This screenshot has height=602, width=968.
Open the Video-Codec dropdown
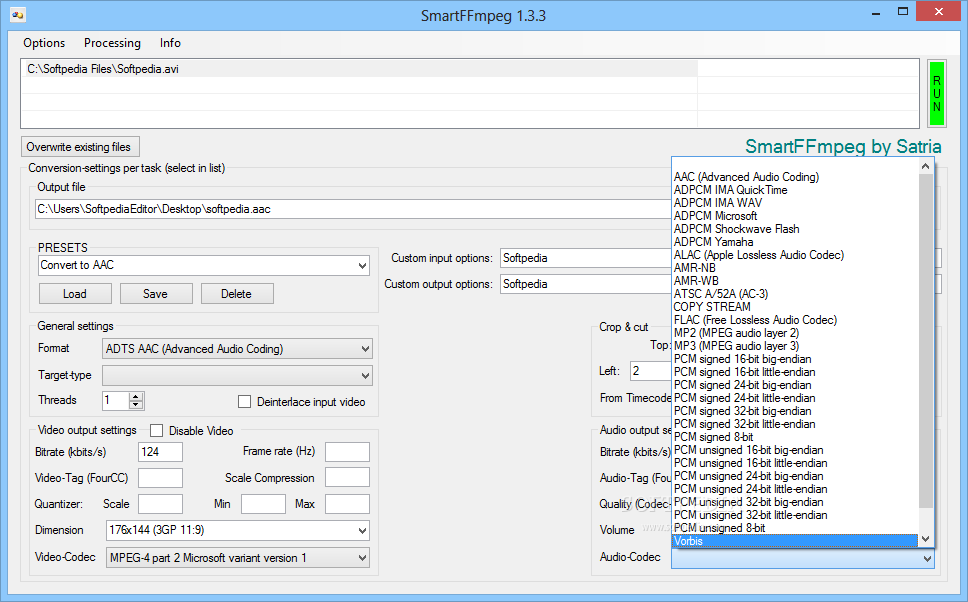pos(238,558)
